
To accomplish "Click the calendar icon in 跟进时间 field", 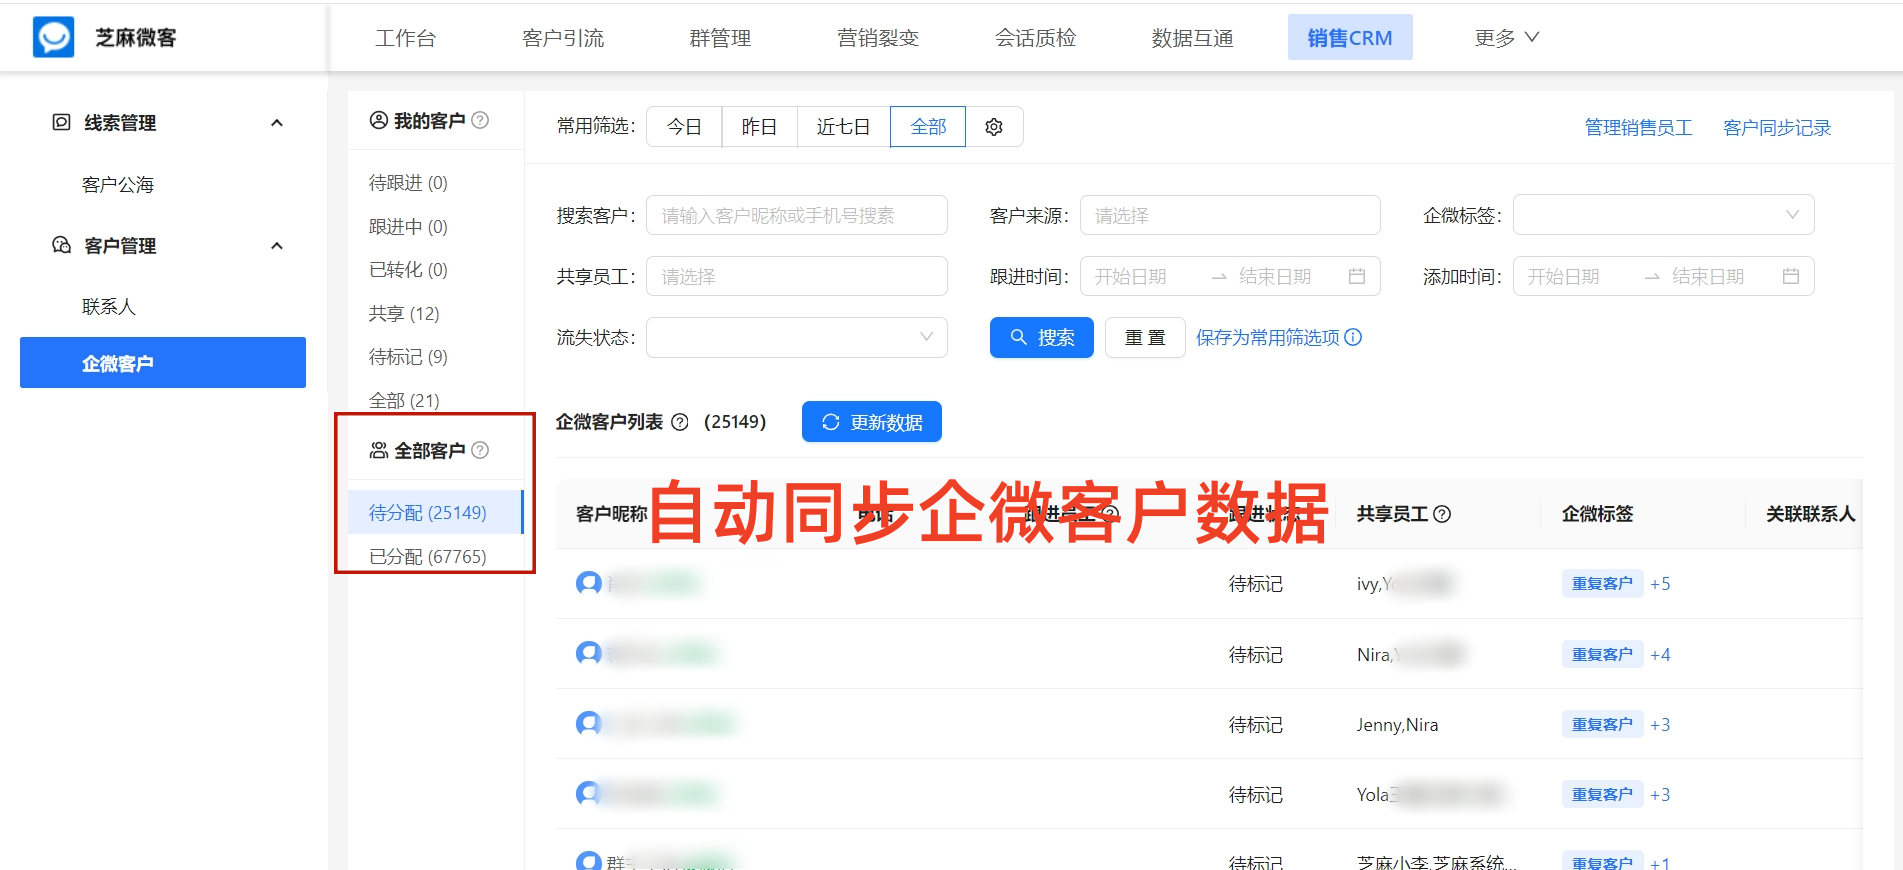I will pos(1357,276).
